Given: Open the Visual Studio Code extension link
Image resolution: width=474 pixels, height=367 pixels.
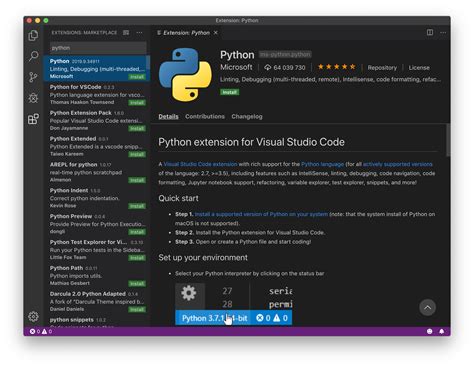Looking at the screenshot, I should [x=200, y=164].
